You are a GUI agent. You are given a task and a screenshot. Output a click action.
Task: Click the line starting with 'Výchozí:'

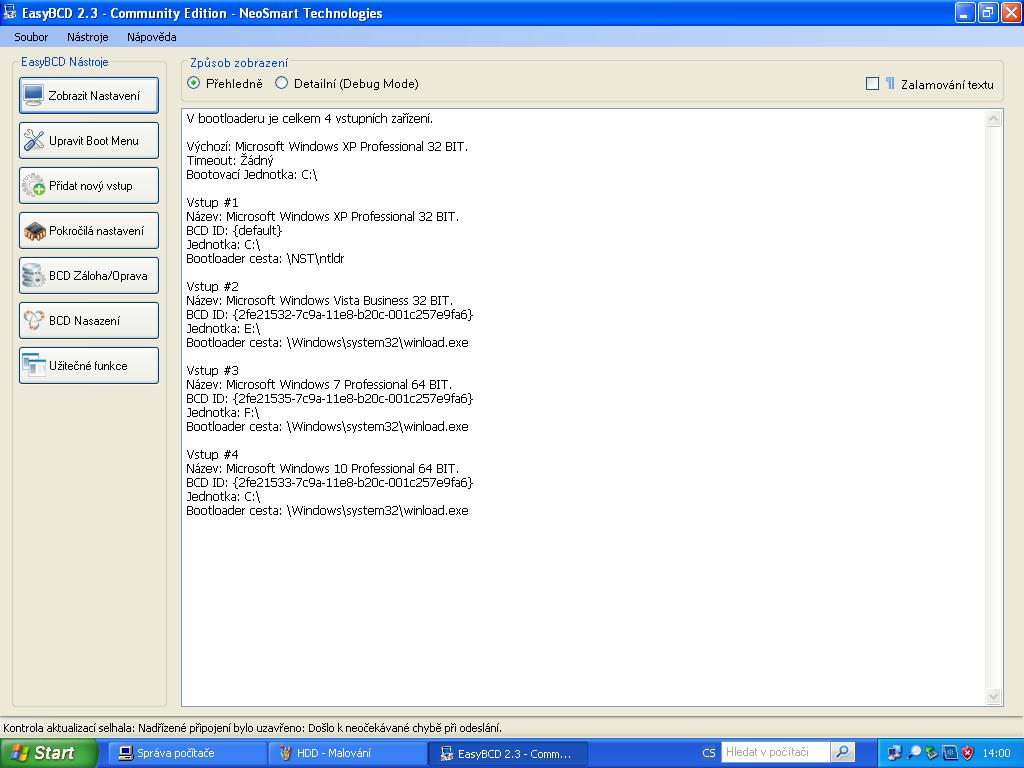click(x=327, y=147)
